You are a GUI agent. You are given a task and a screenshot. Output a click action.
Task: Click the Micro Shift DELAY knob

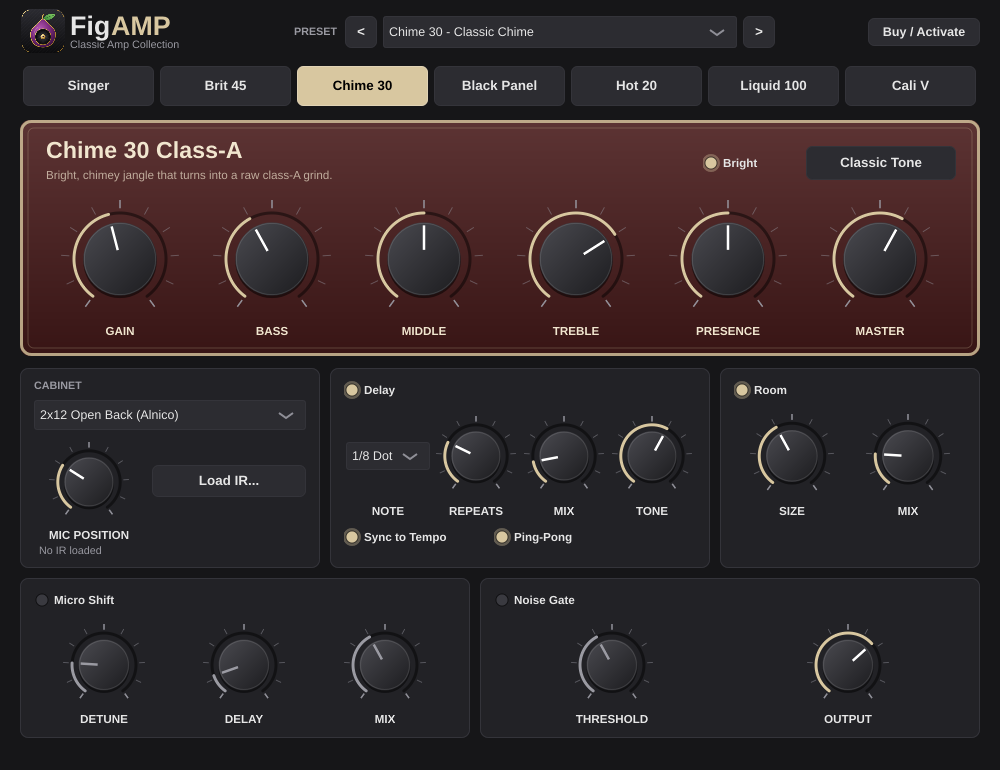tap(244, 665)
